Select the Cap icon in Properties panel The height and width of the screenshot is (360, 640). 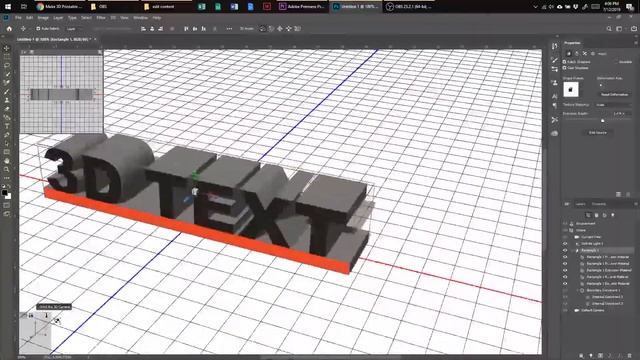click(584, 53)
